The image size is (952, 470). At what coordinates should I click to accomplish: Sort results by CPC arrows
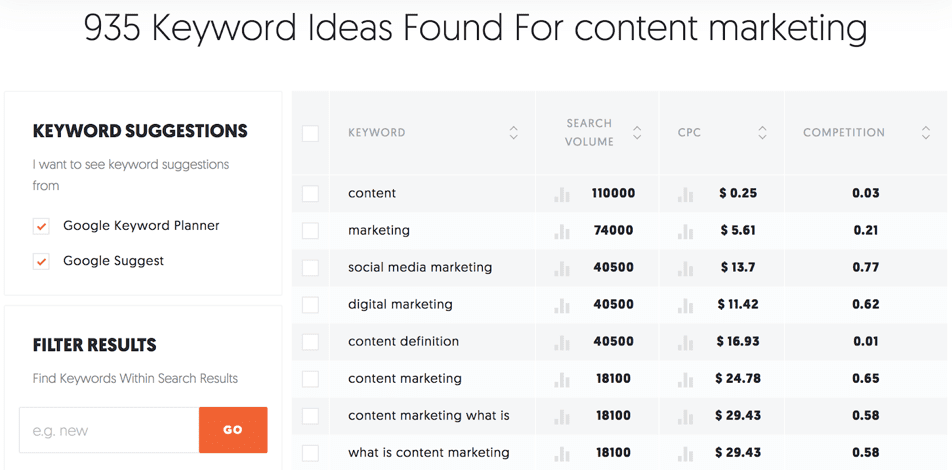(x=762, y=133)
